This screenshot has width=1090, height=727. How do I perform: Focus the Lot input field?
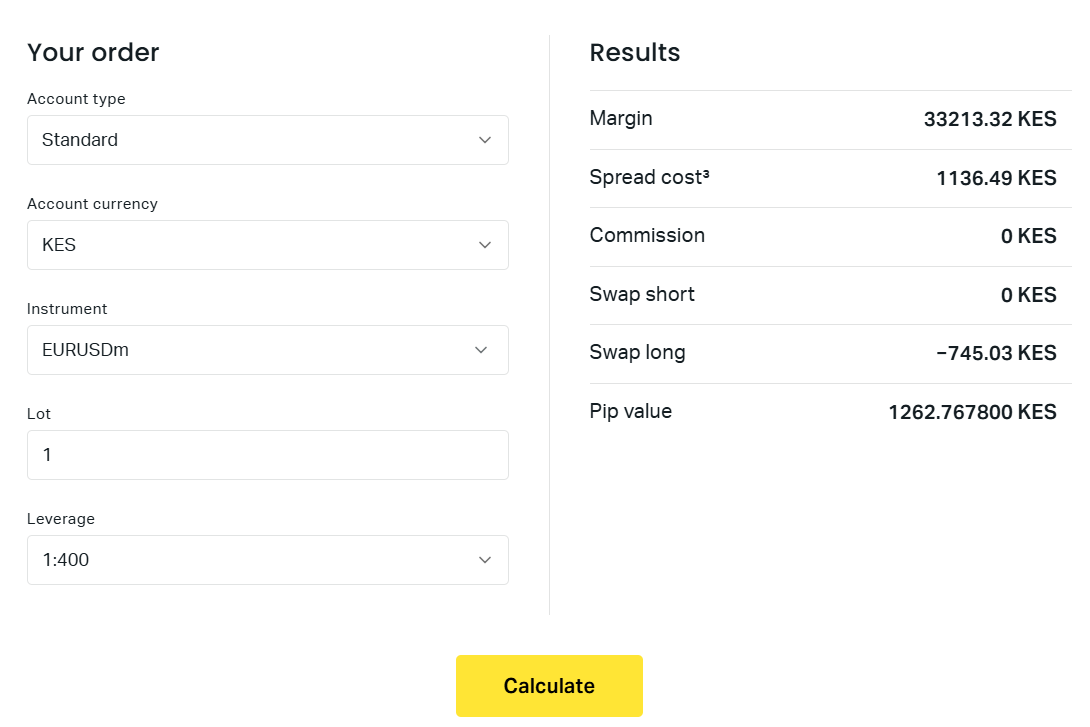coord(267,455)
